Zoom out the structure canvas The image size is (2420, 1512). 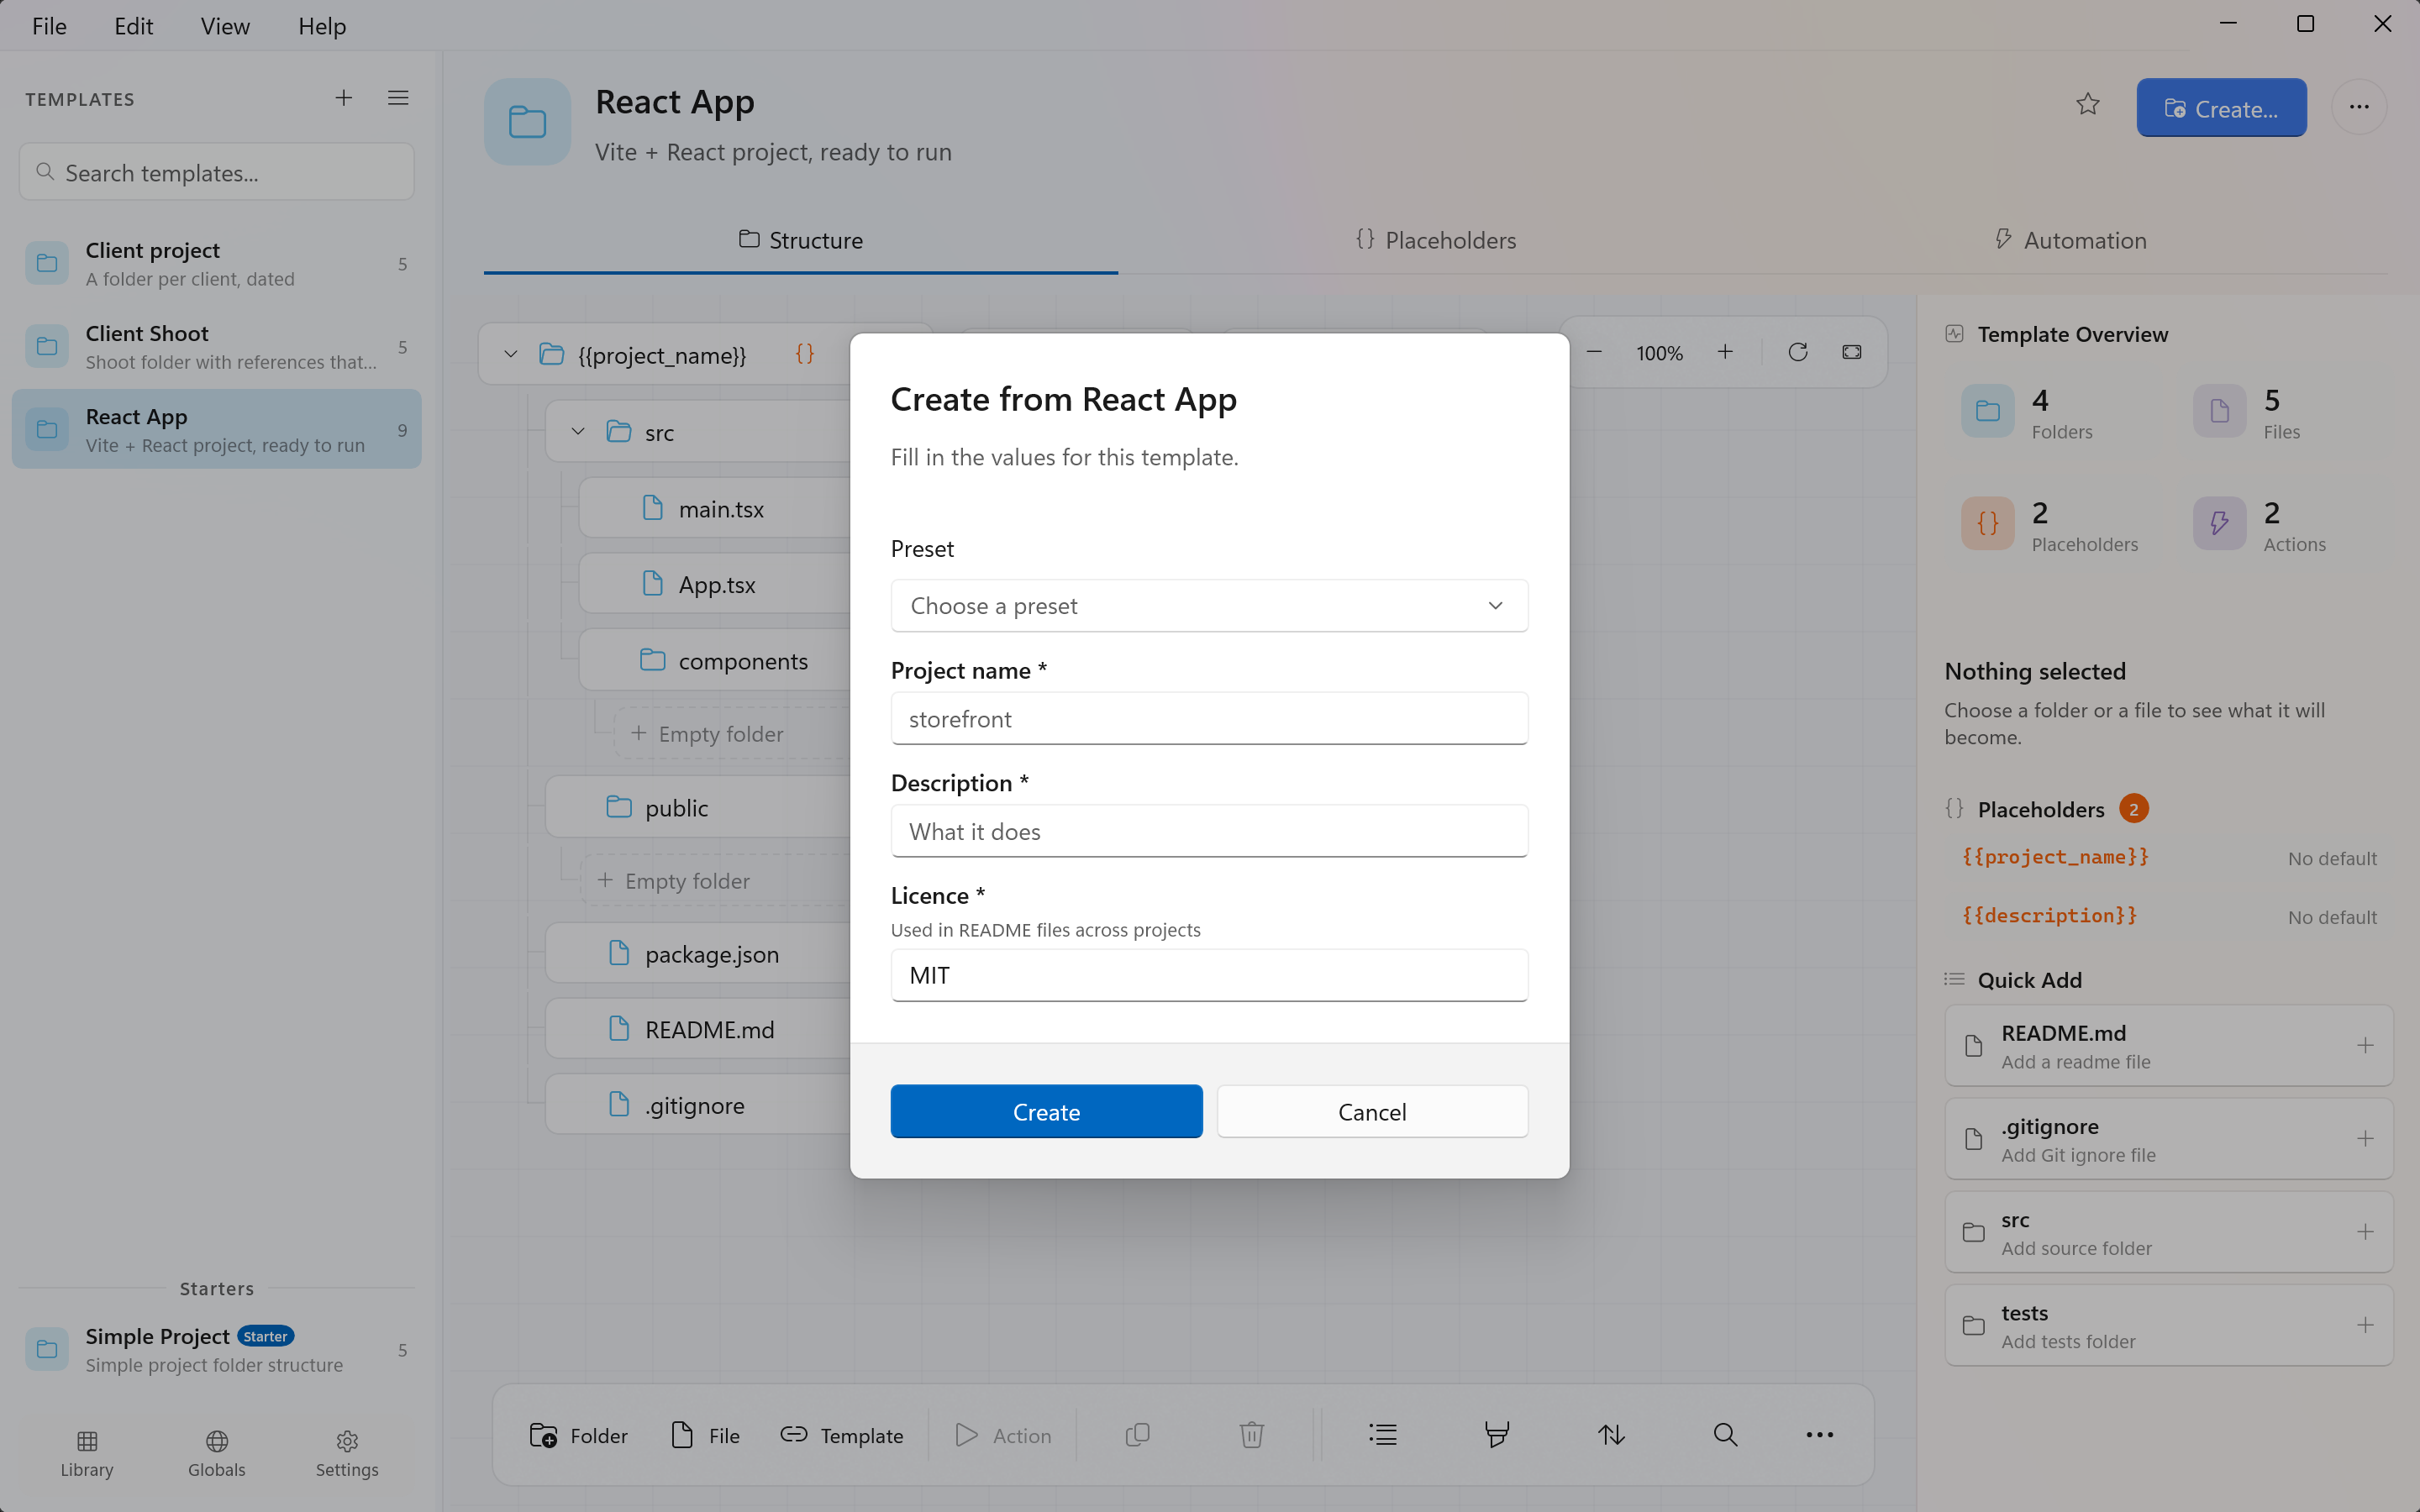pos(1594,352)
